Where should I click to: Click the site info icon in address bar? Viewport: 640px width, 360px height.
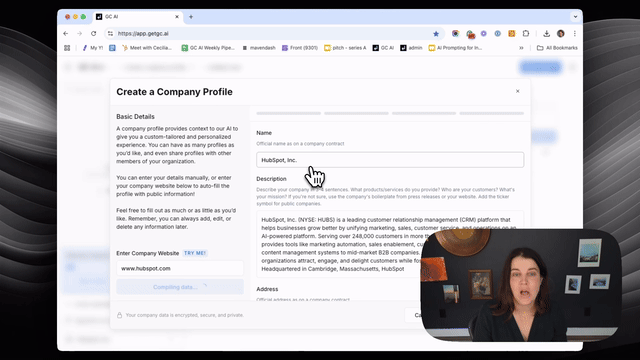(110, 33)
